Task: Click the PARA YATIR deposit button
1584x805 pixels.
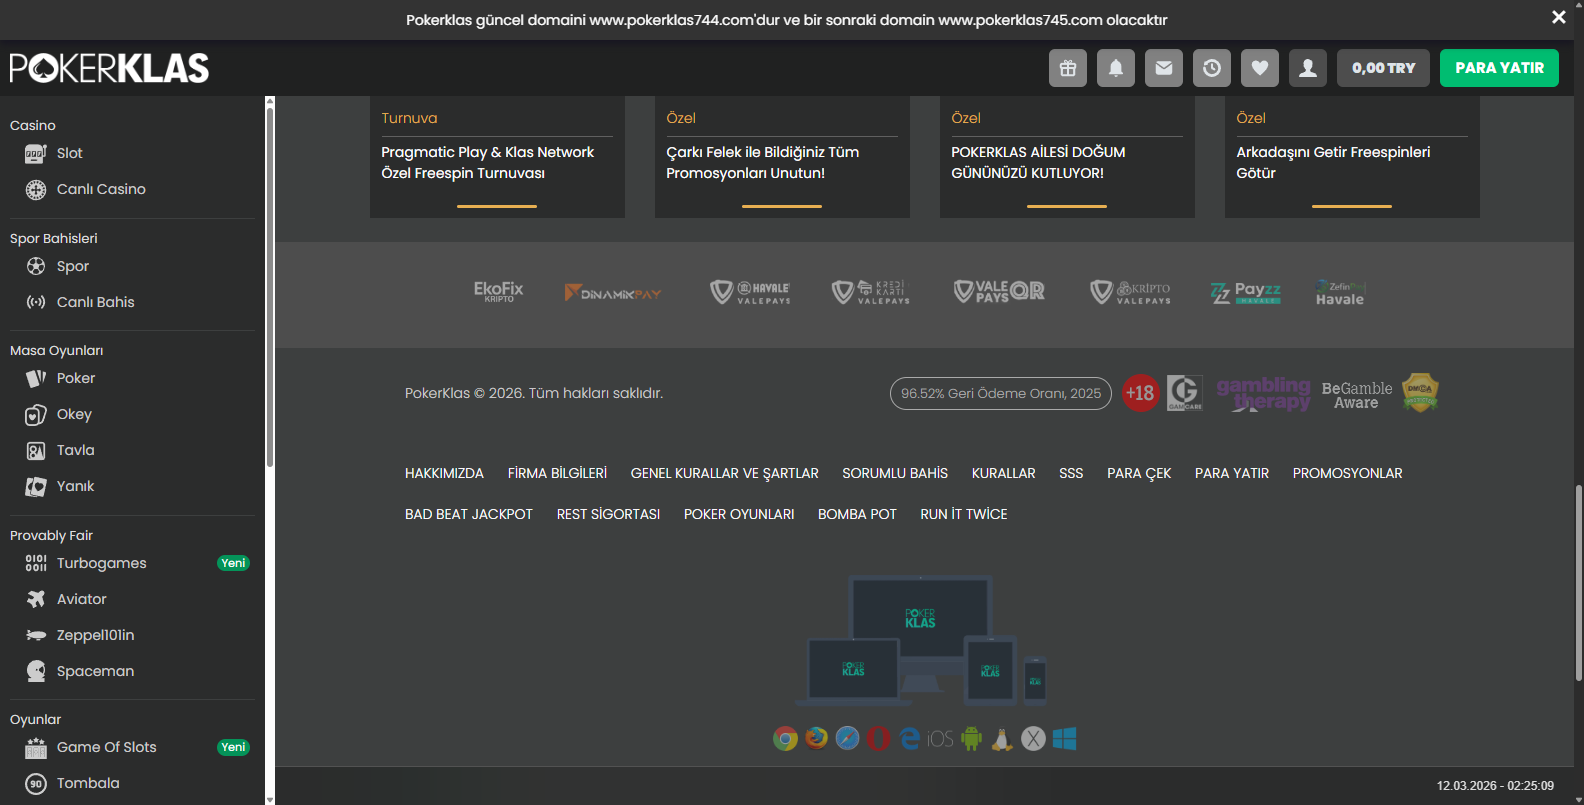Action: pyautogui.click(x=1499, y=68)
